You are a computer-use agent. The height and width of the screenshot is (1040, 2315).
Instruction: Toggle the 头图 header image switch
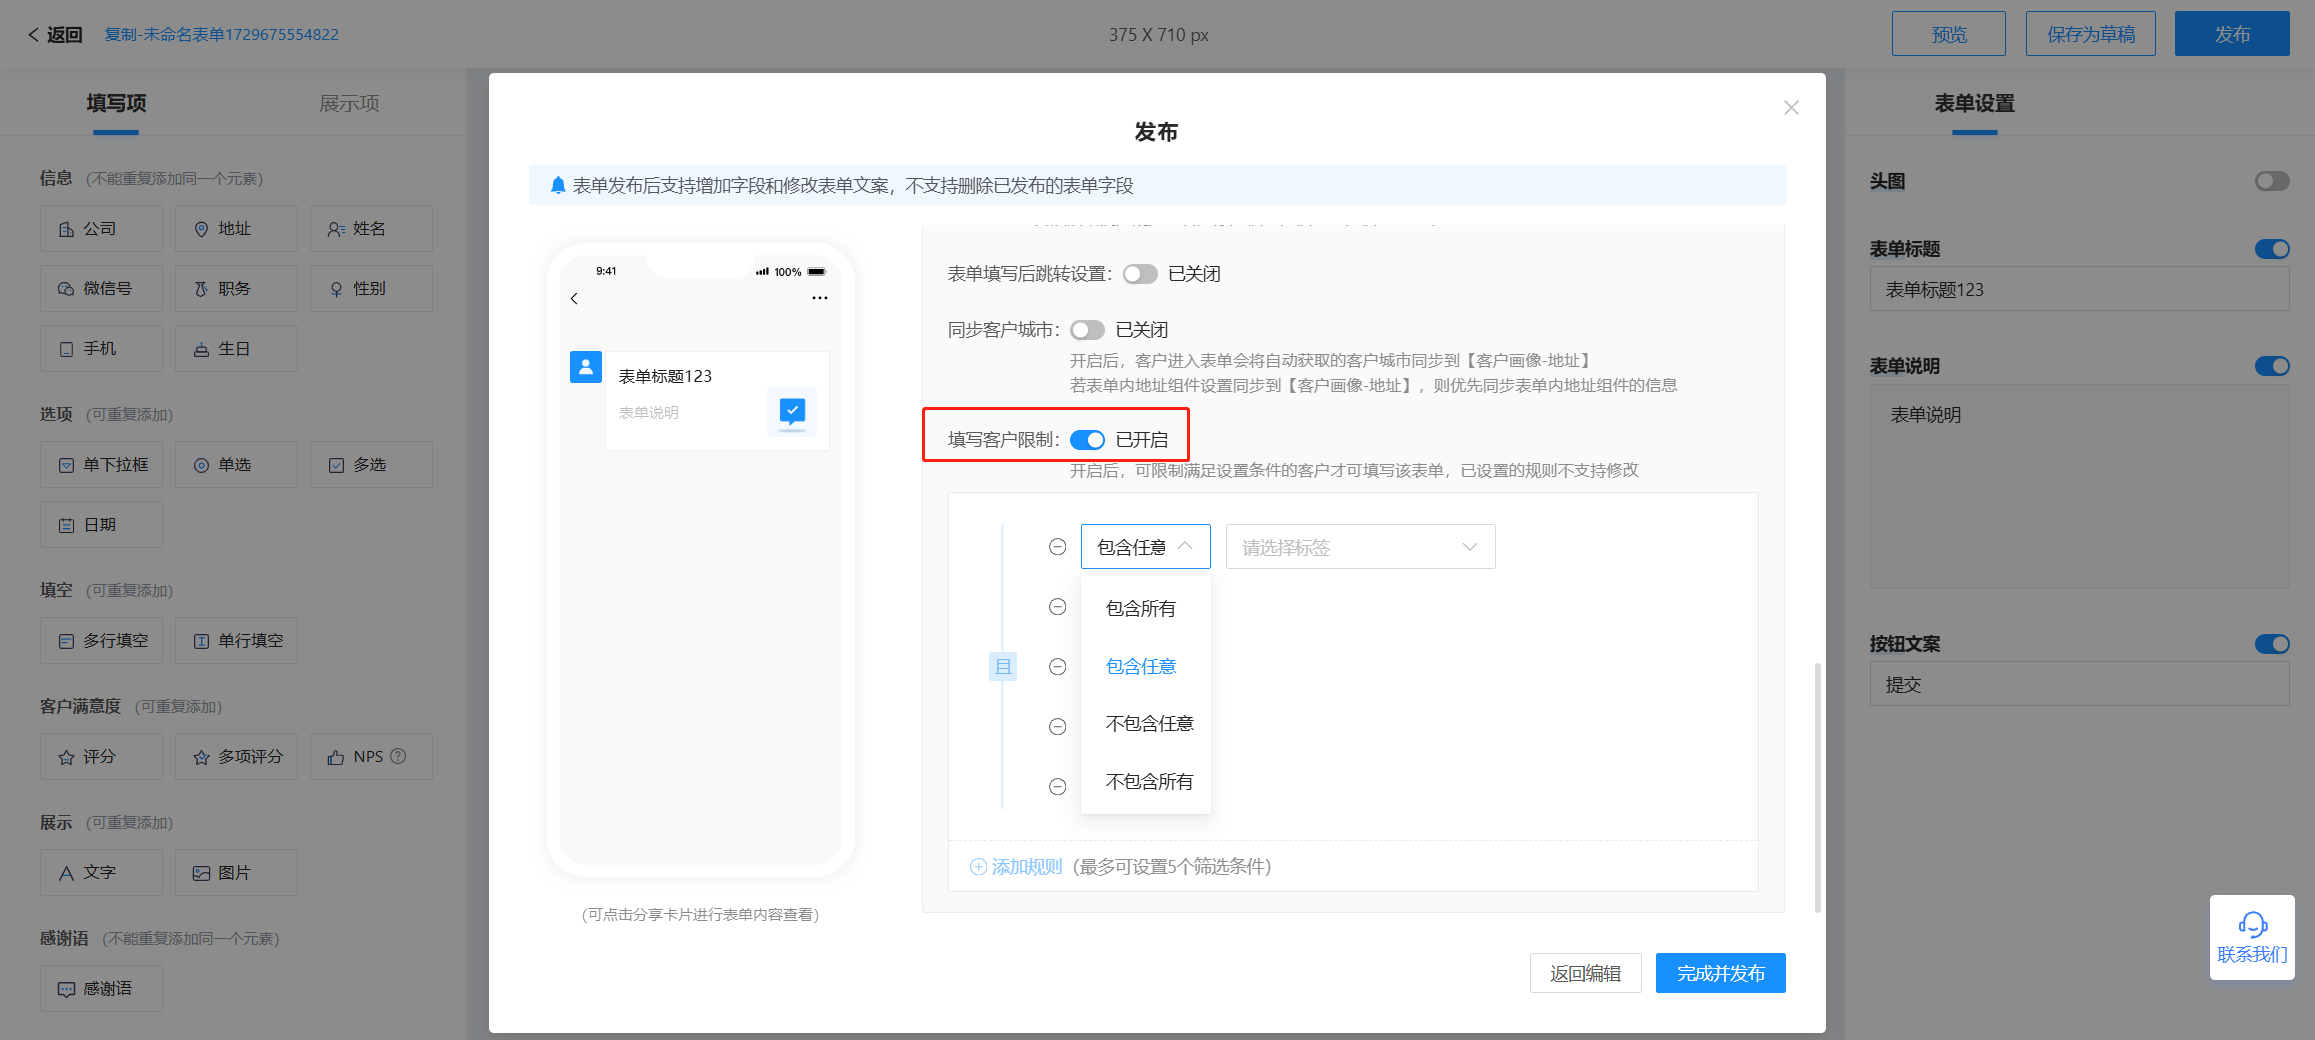tap(2272, 181)
